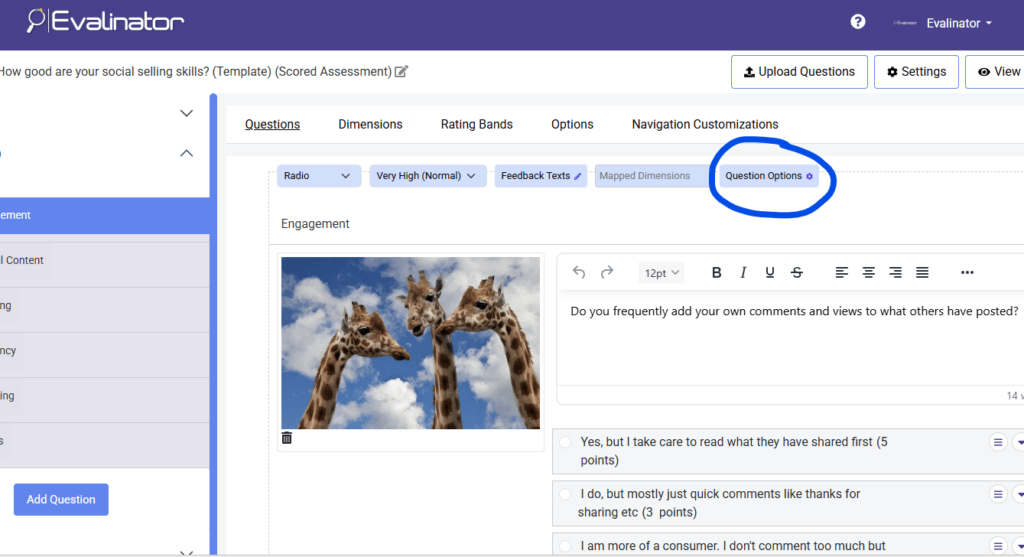Screen dimensions: 1024x557
Task: Switch to the Dimensions tab
Action: pos(370,124)
